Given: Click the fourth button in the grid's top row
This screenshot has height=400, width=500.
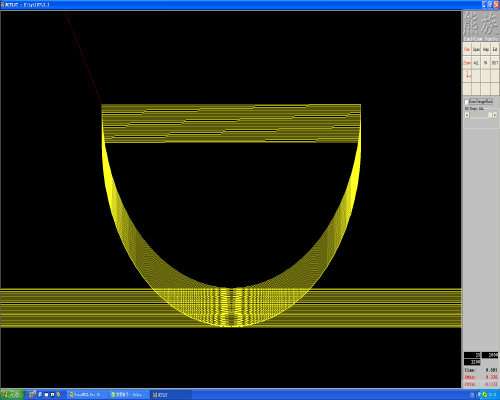Looking at the screenshot, I should [494, 49].
